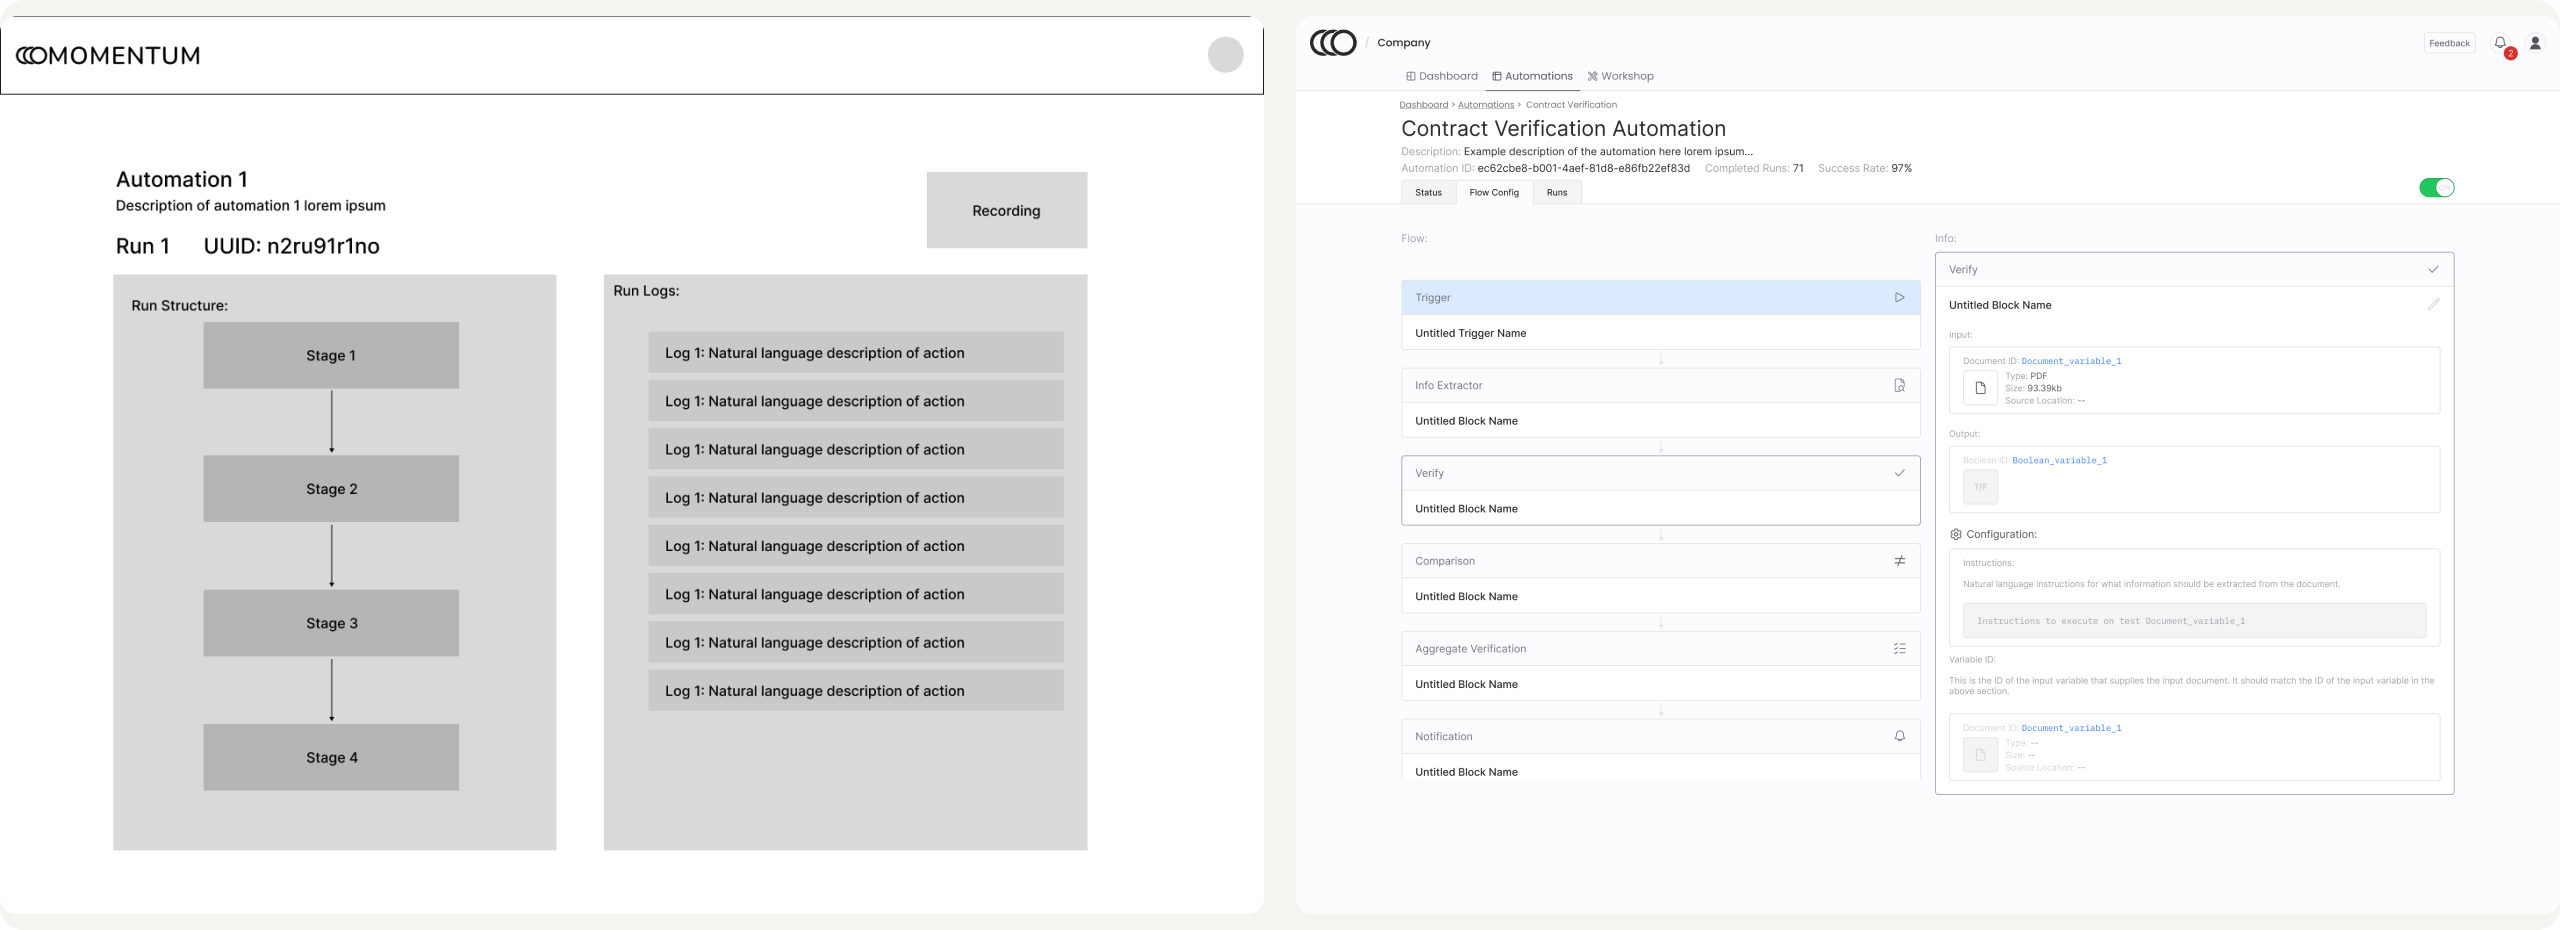Click the bell icon on the Notification block
Viewport: 2560px width, 930px height.
click(1899, 736)
